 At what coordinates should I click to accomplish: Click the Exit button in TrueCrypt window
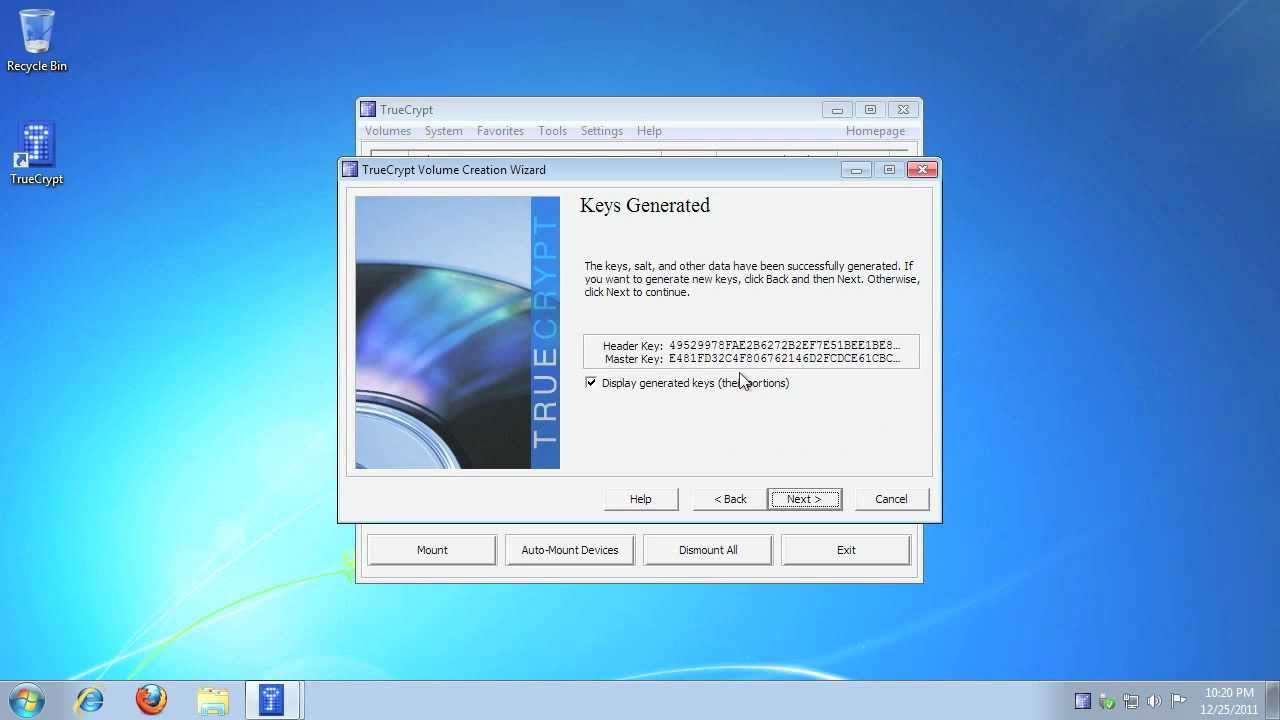846,550
